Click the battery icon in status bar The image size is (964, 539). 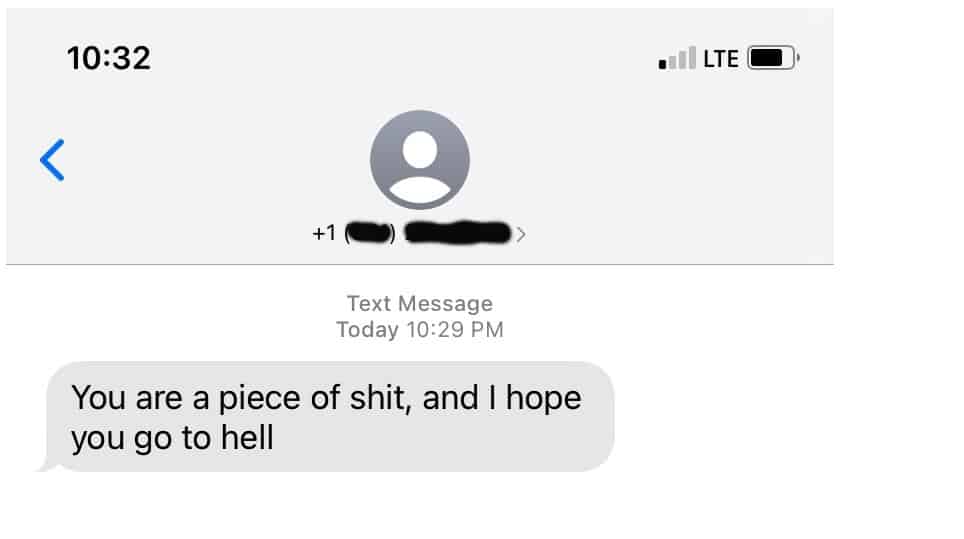click(770, 58)
